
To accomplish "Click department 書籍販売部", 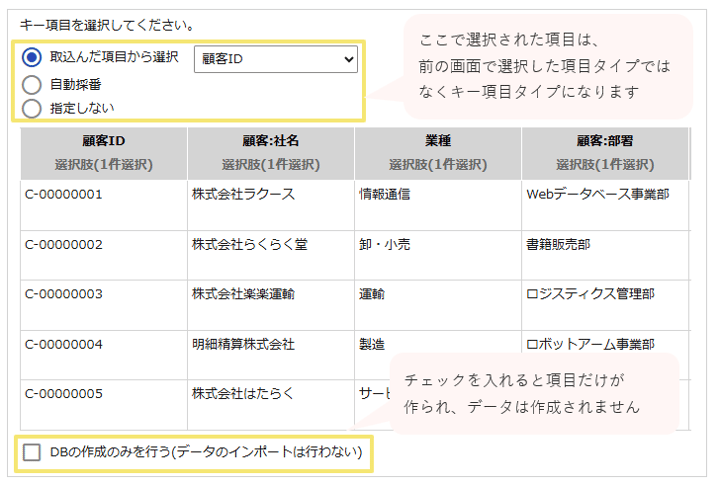I will (558, 245).
